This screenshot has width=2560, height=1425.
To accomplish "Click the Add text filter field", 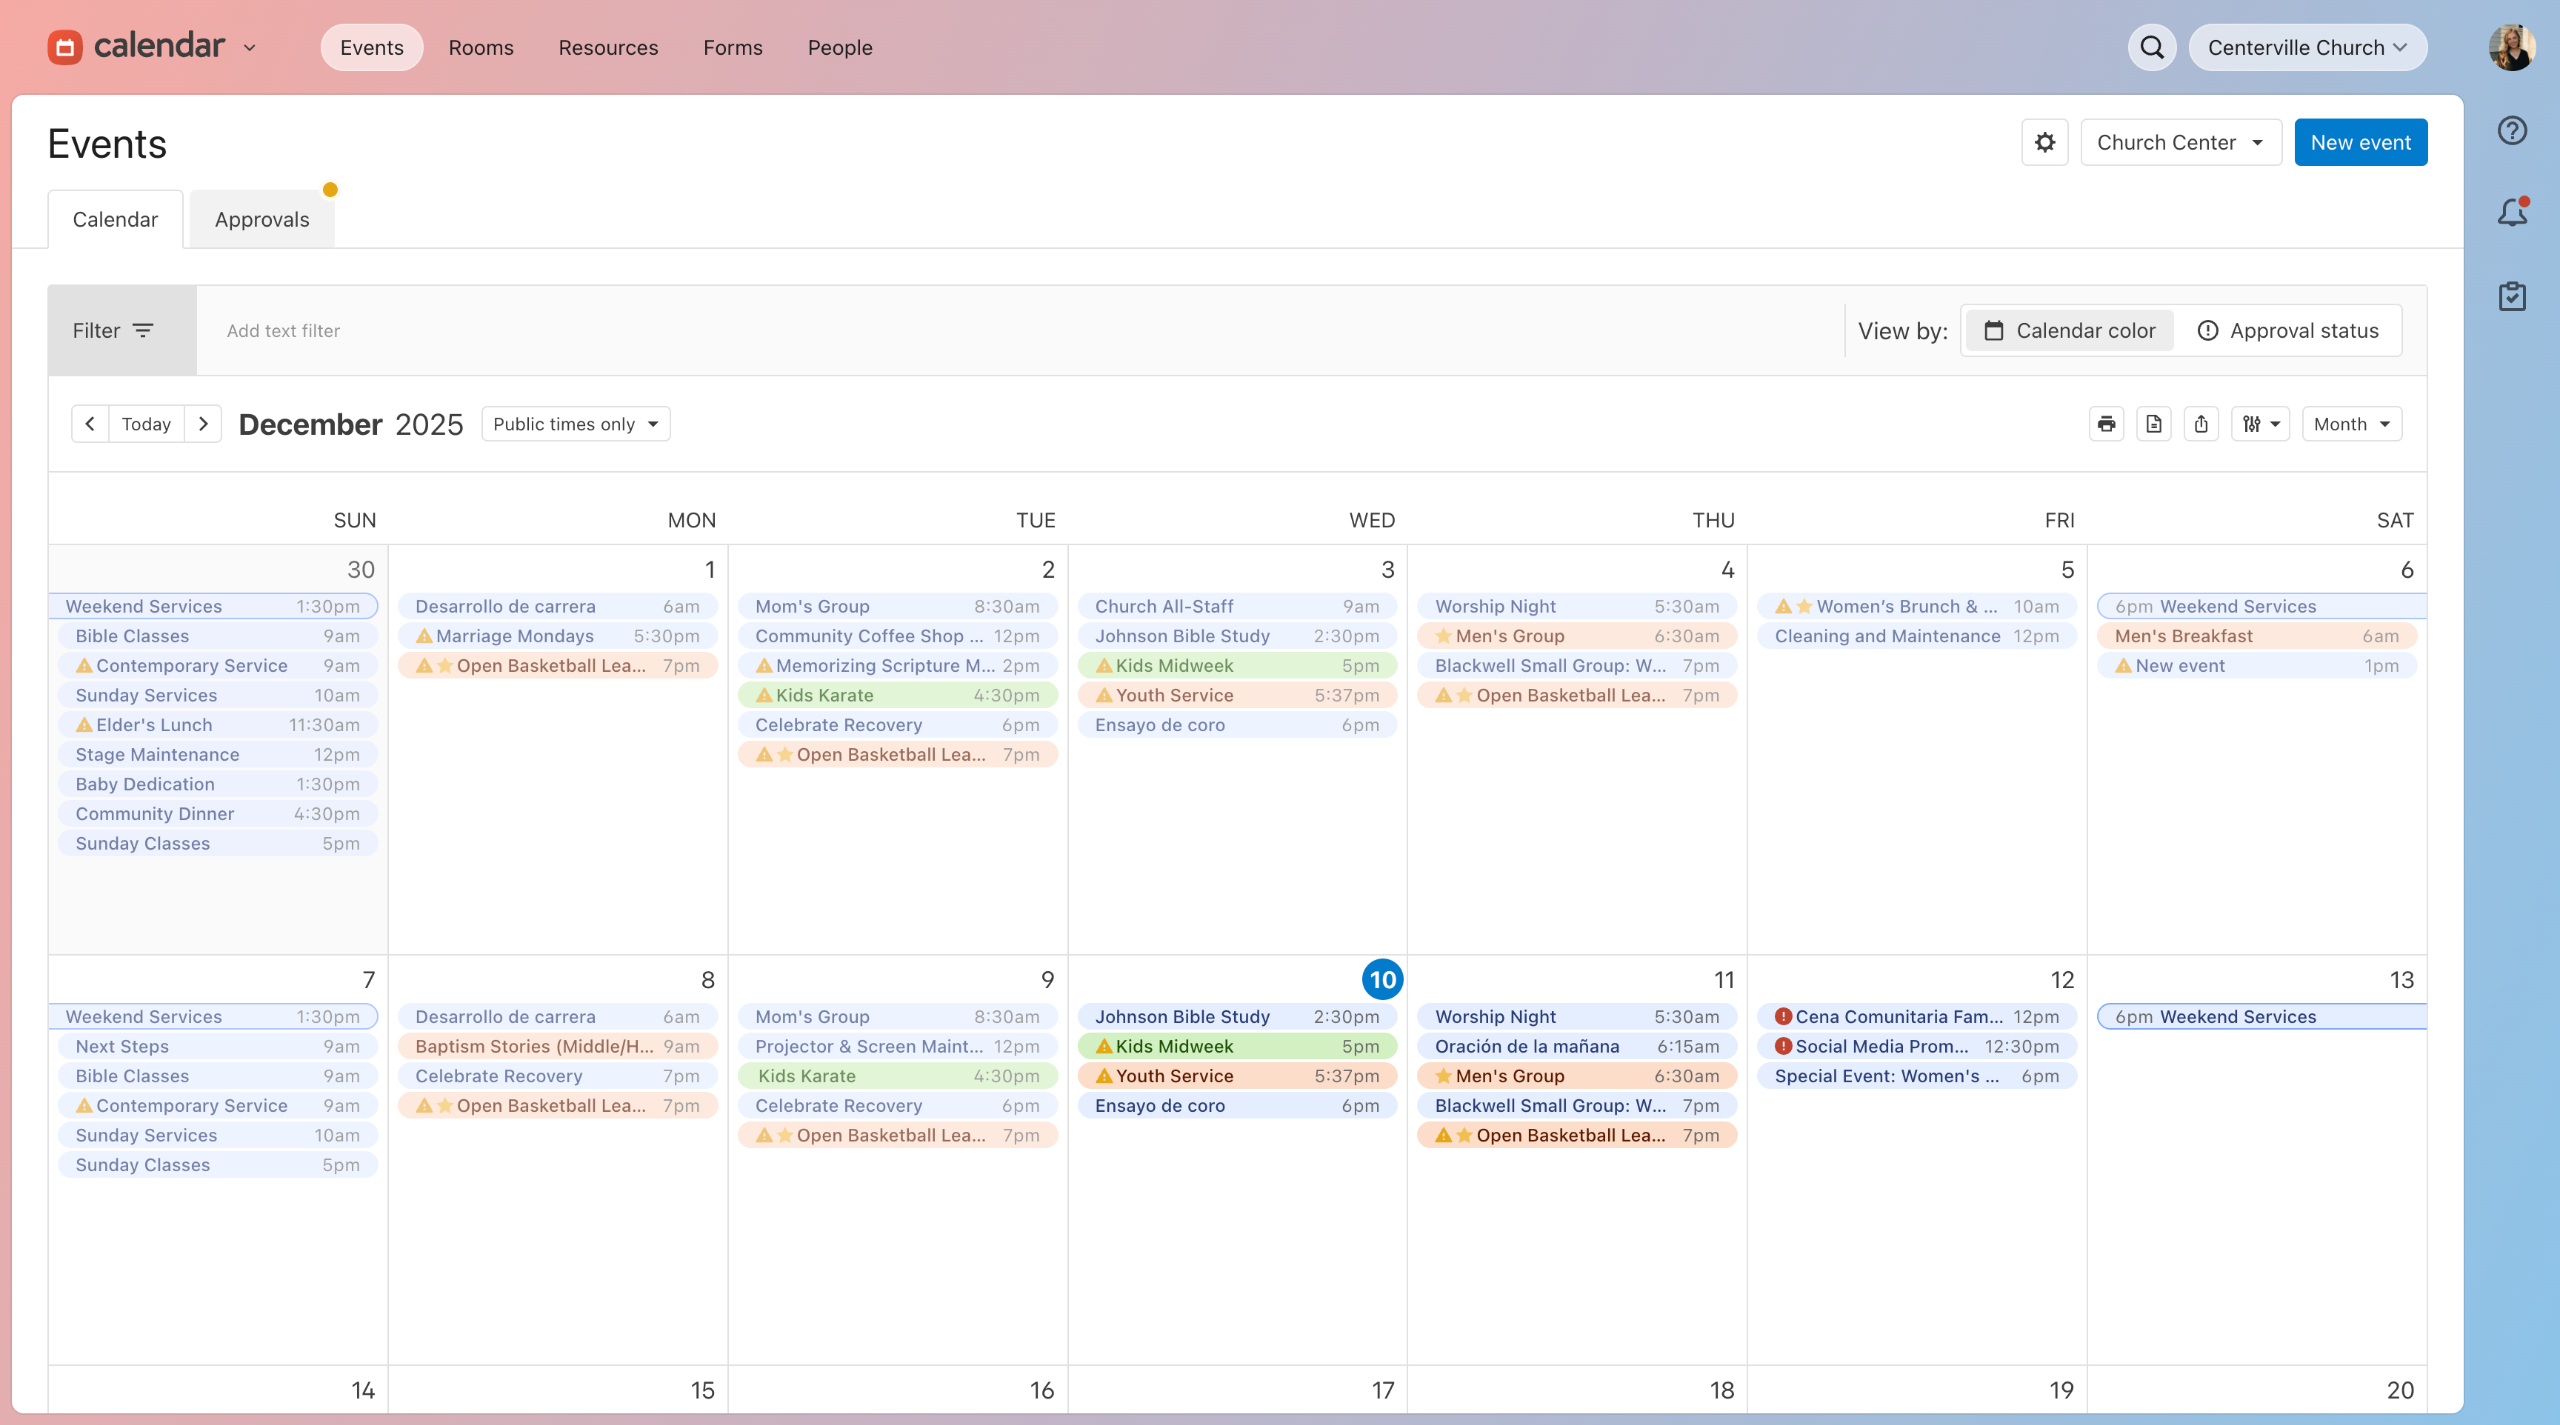I will [x=283, y=331].
